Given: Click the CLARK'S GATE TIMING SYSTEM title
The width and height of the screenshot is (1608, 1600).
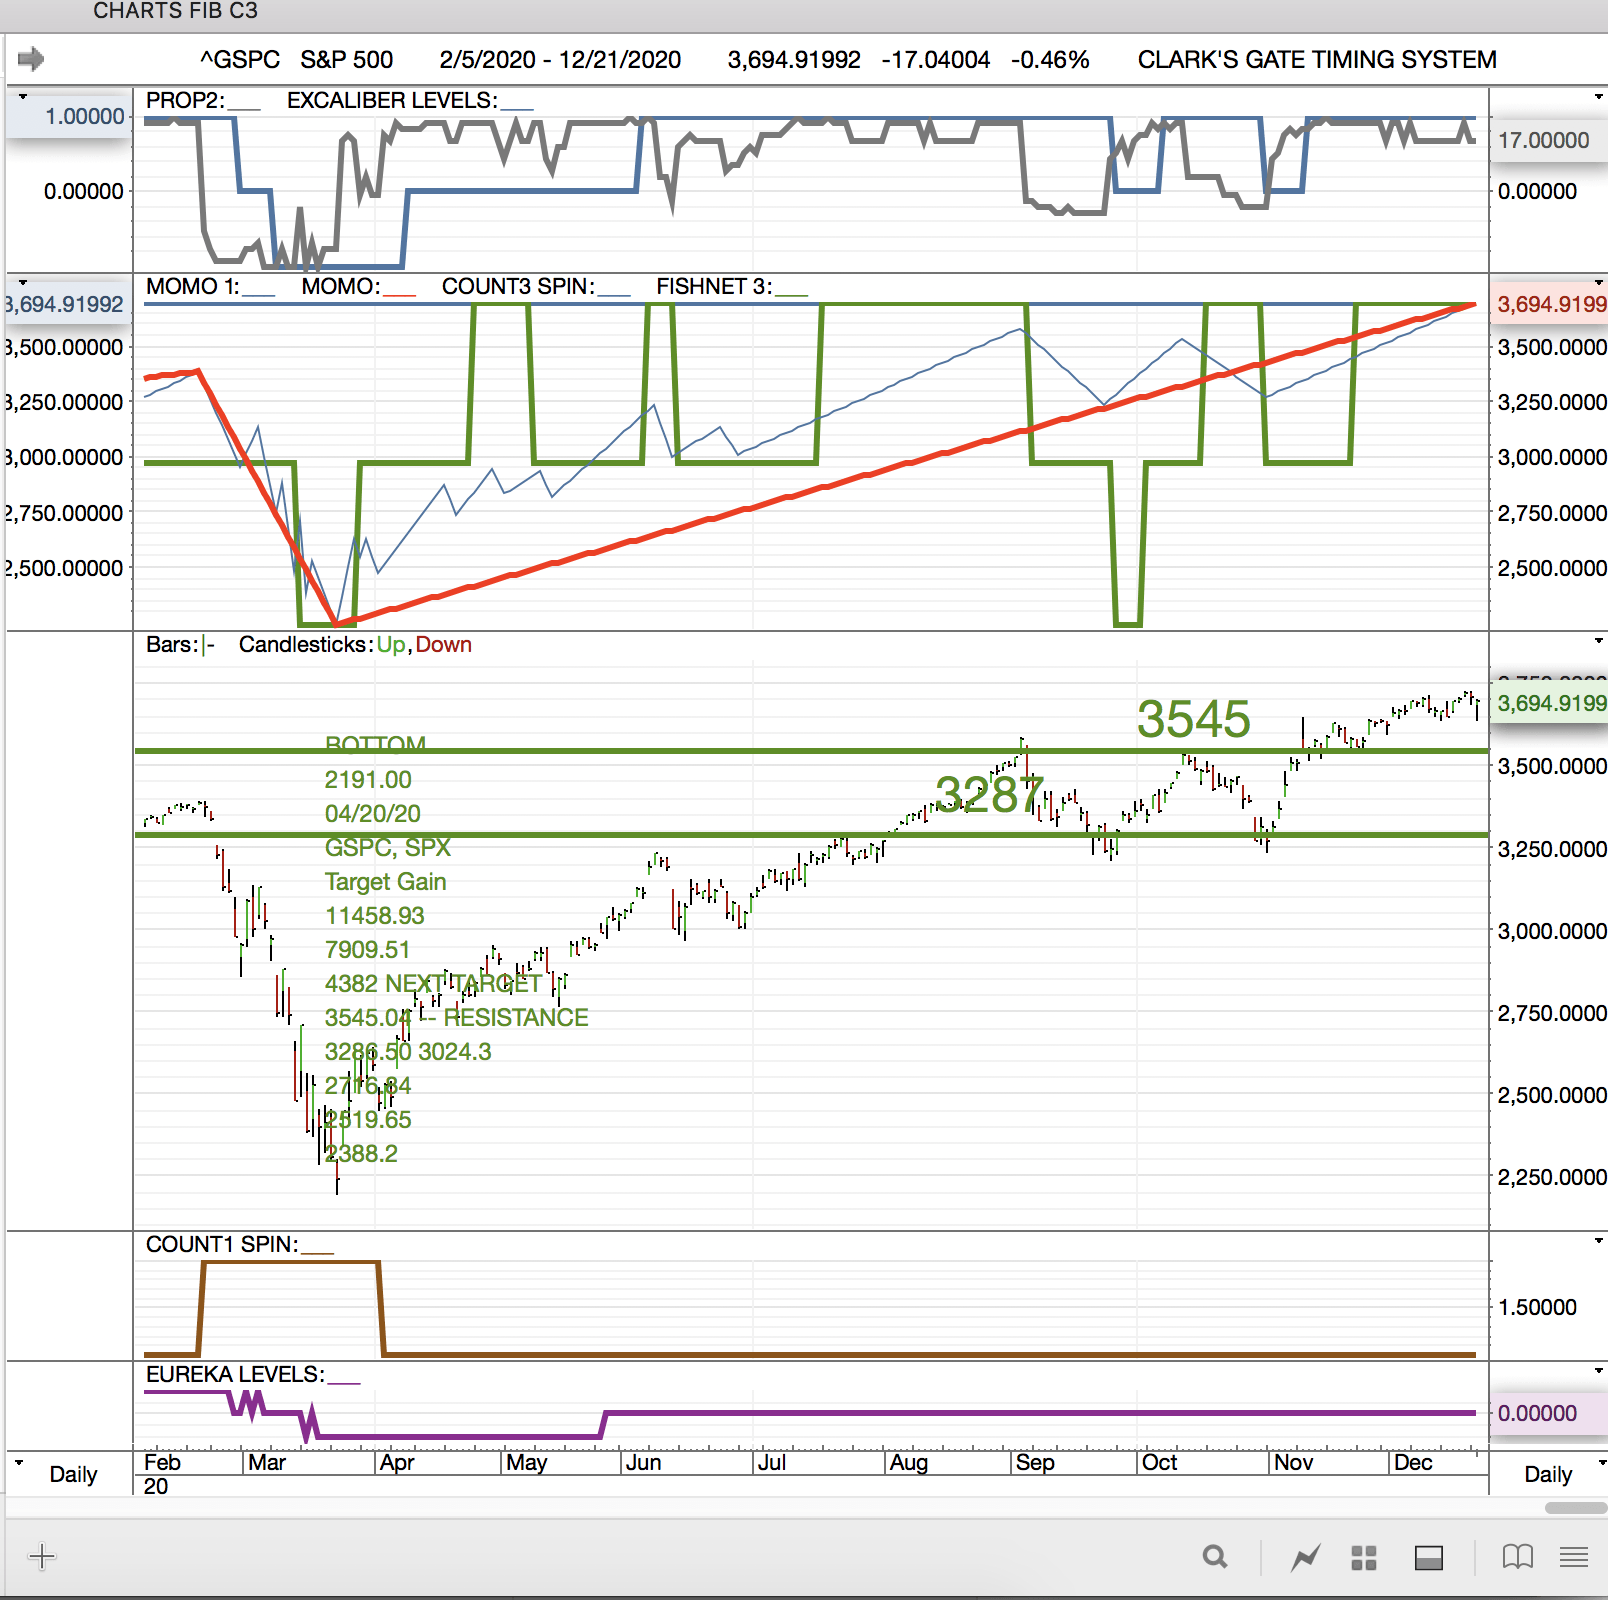Looking at the screenshot, I should 1317,59.
